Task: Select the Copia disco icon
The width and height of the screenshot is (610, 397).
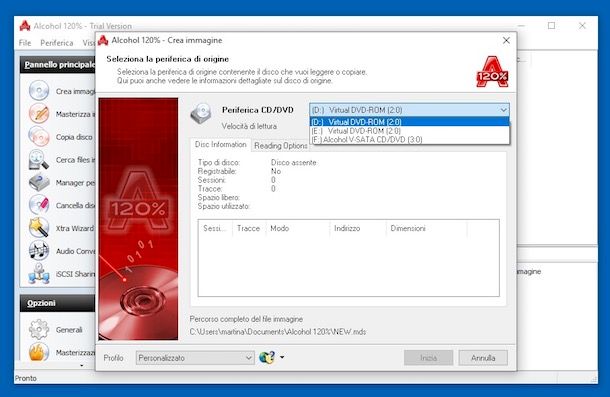Action: [39, 137]
